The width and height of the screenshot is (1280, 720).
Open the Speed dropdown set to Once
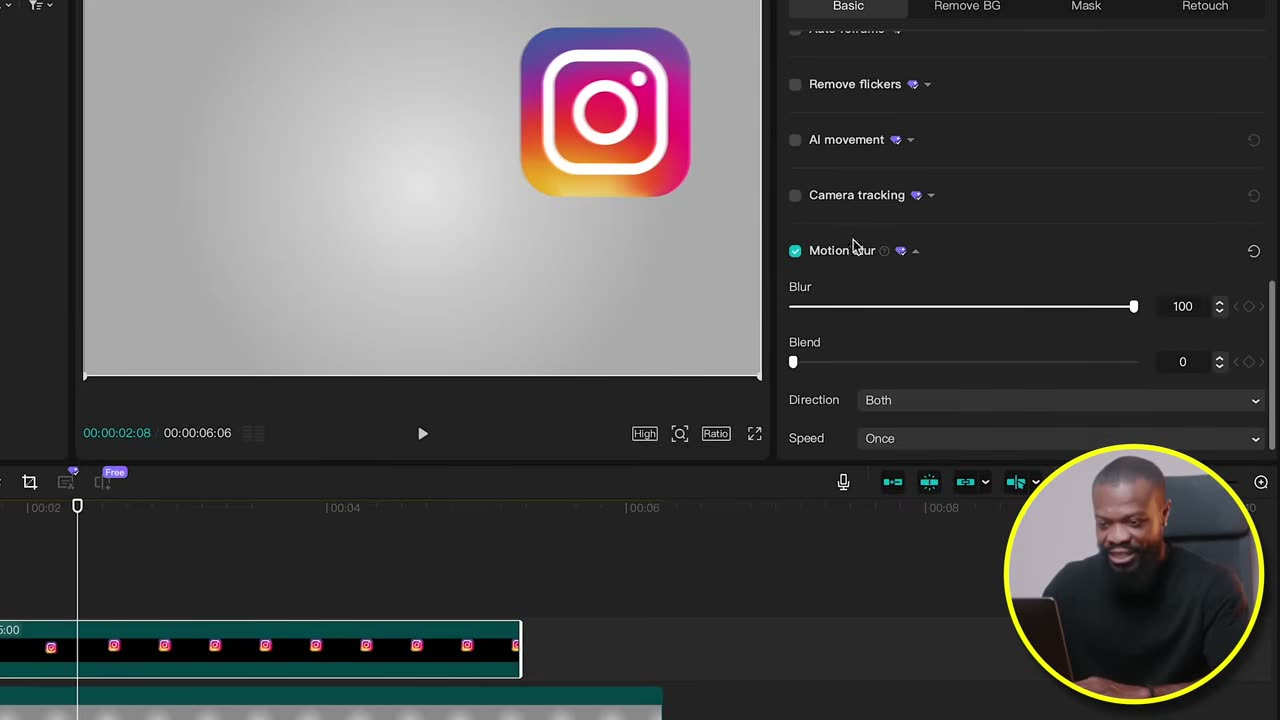1062,439
